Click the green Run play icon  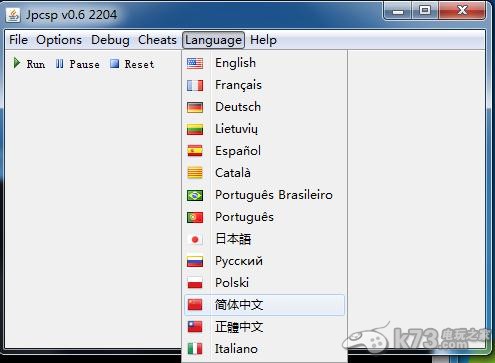pyautogui.click(x=17, y=63)
